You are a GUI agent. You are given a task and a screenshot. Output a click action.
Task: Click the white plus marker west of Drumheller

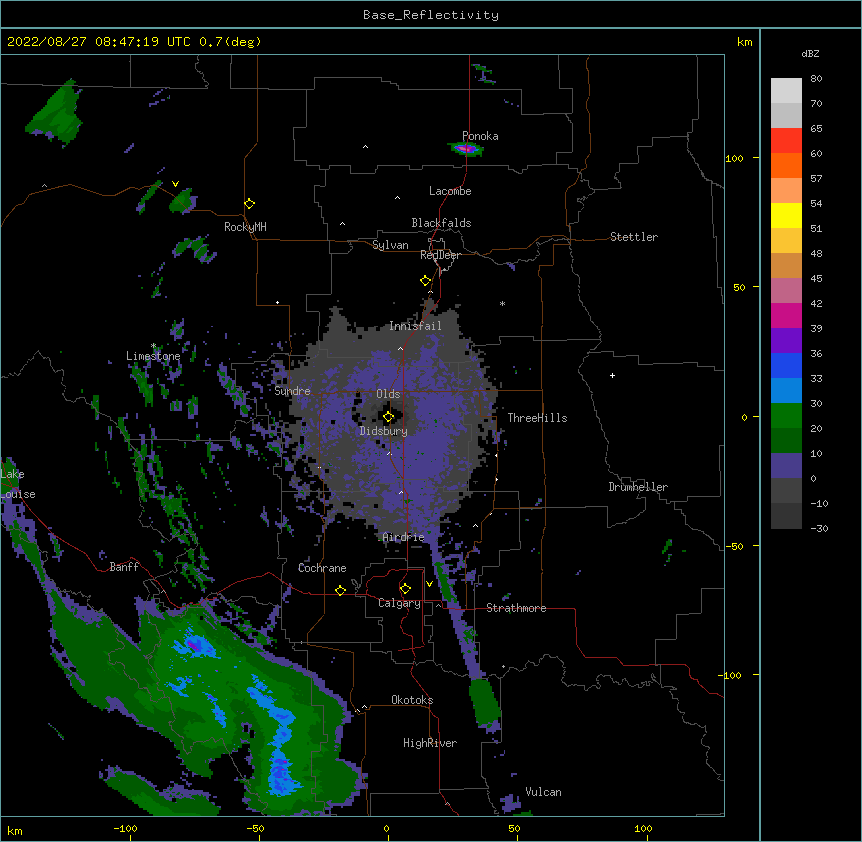click(612, 375)
